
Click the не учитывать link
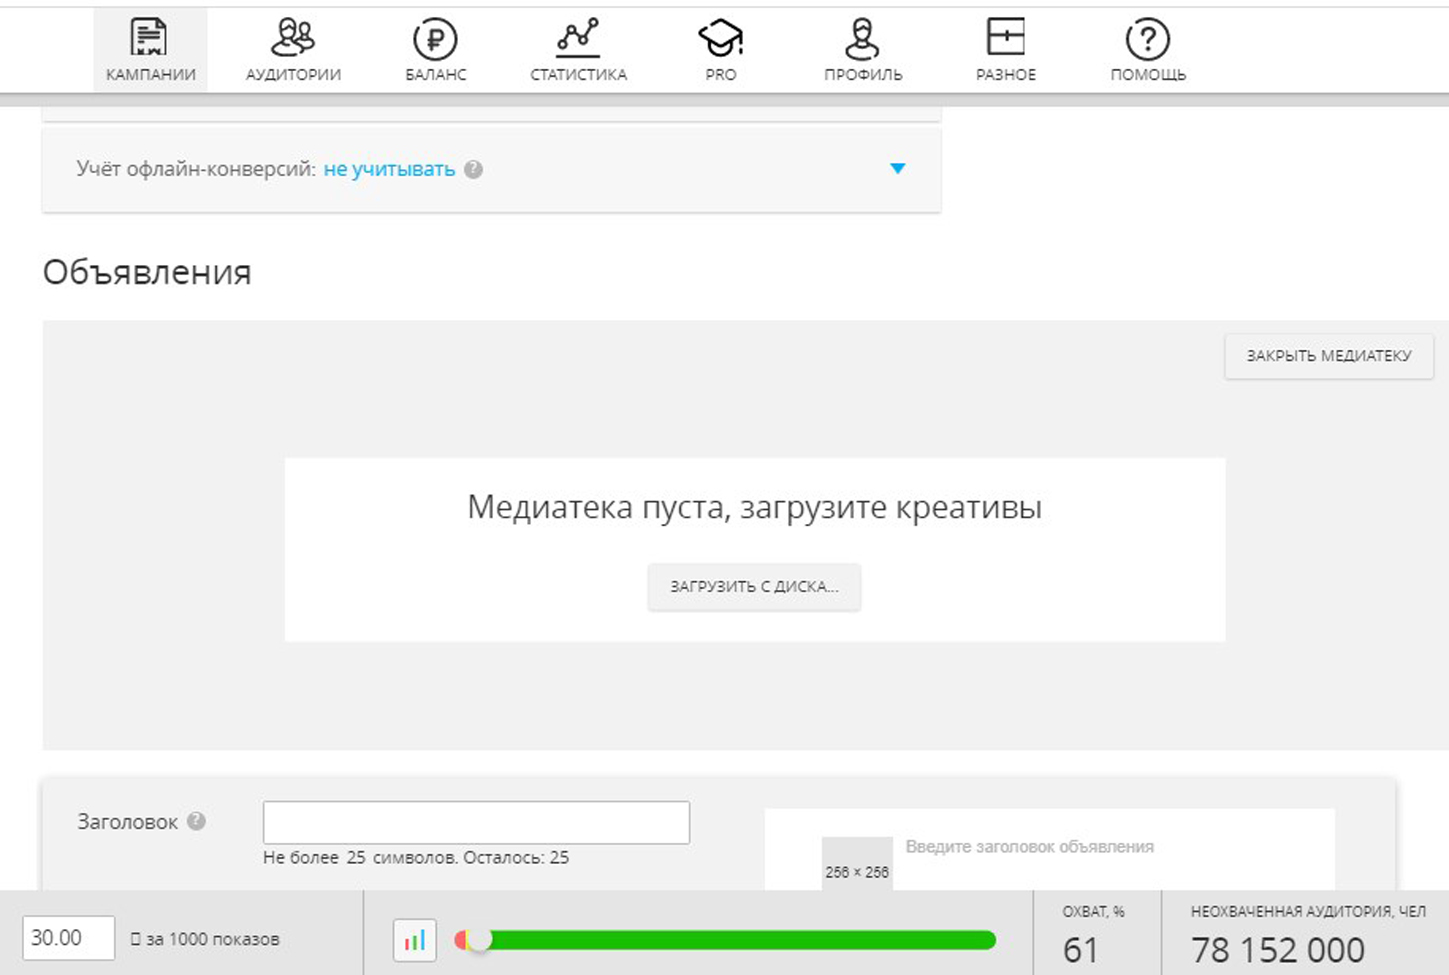tap(389, 170)
